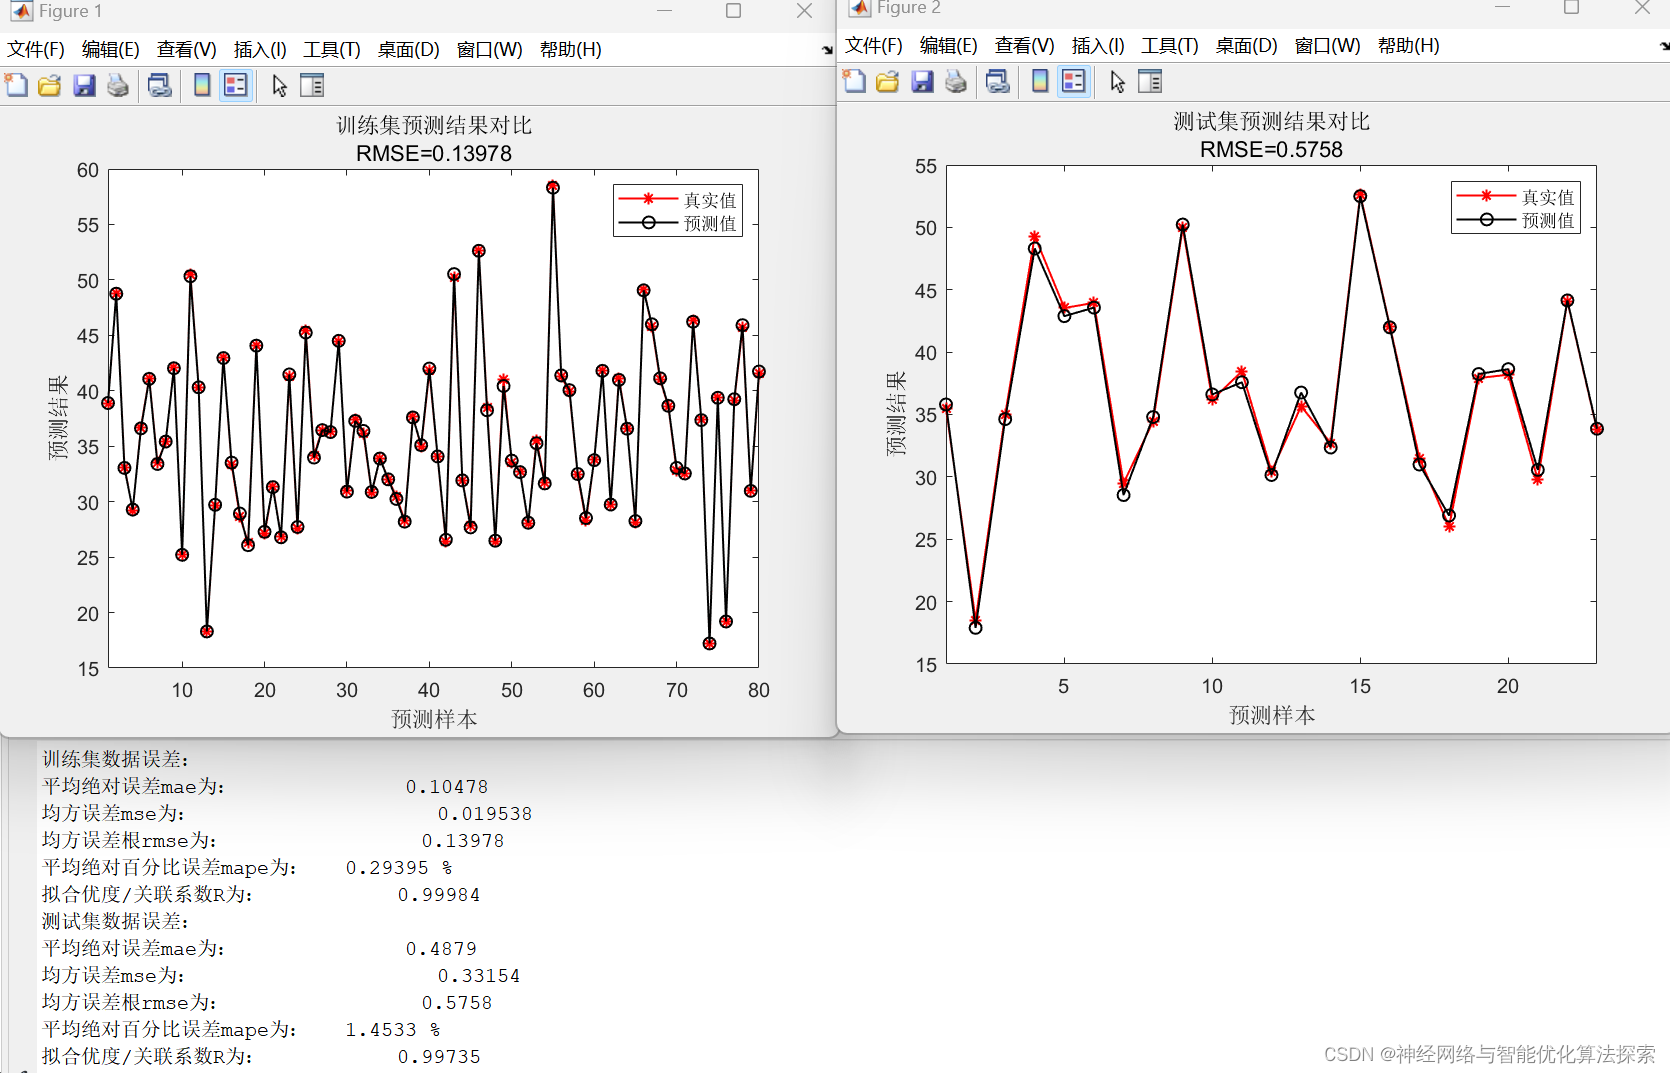Open 窗口(W) menu in Figure 1
The height and width of the screenshot is (1073, 1670).
489,50
